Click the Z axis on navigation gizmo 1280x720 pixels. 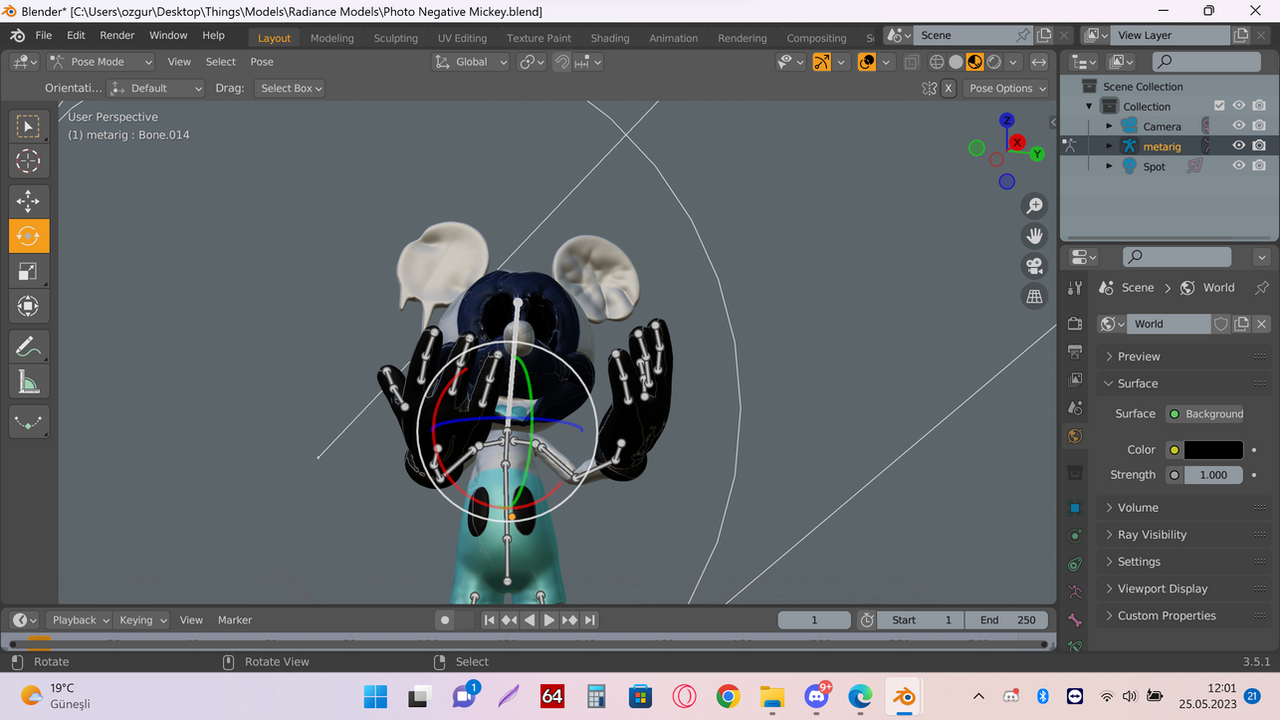1007,121
